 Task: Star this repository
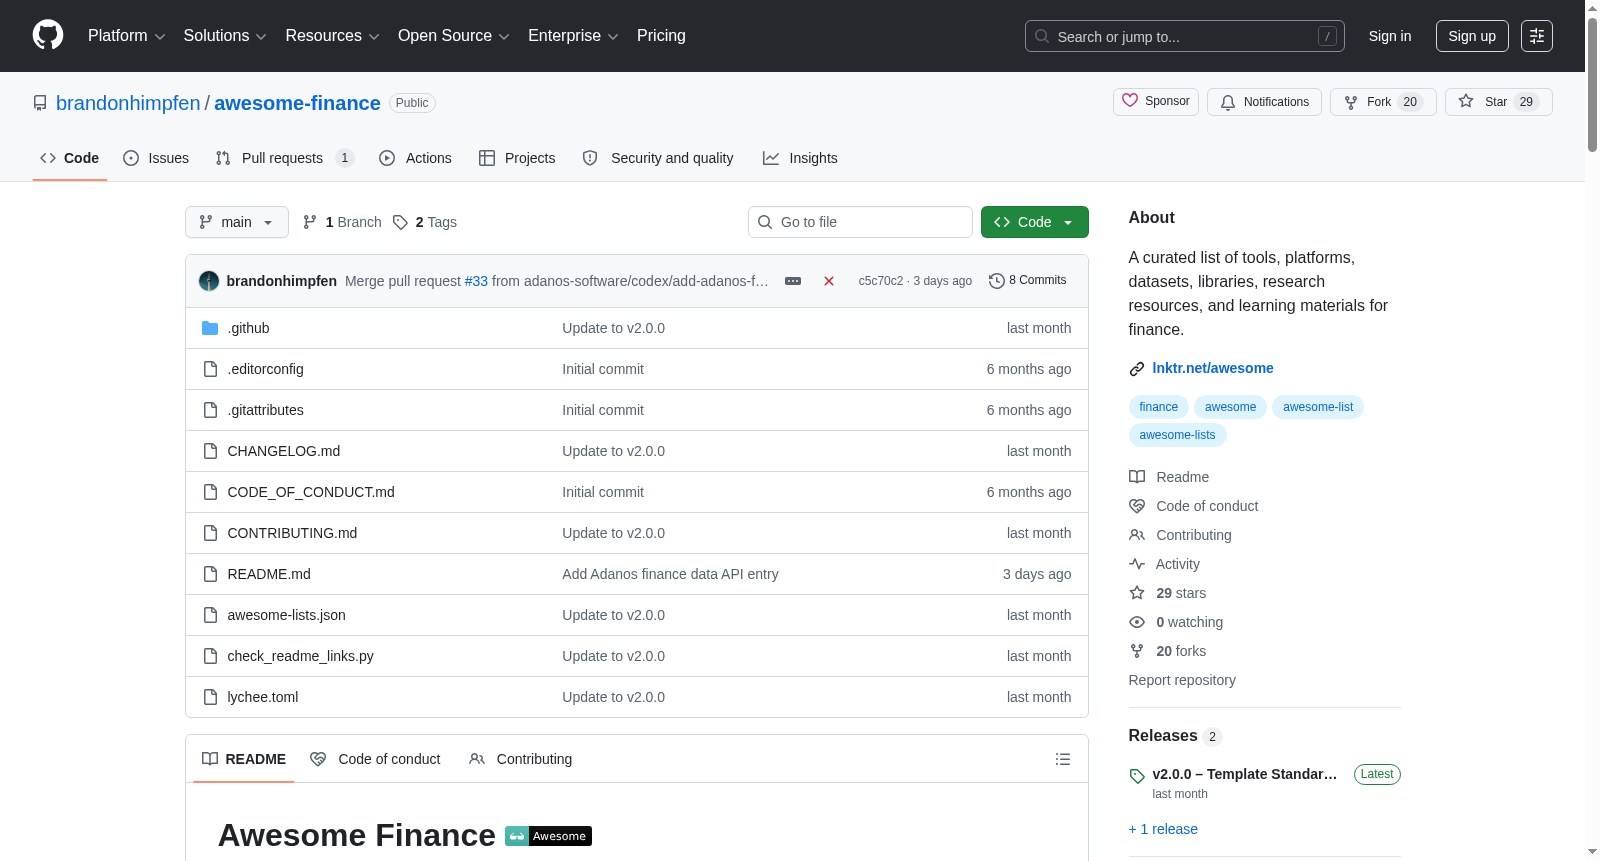[x=1498, y=102]
